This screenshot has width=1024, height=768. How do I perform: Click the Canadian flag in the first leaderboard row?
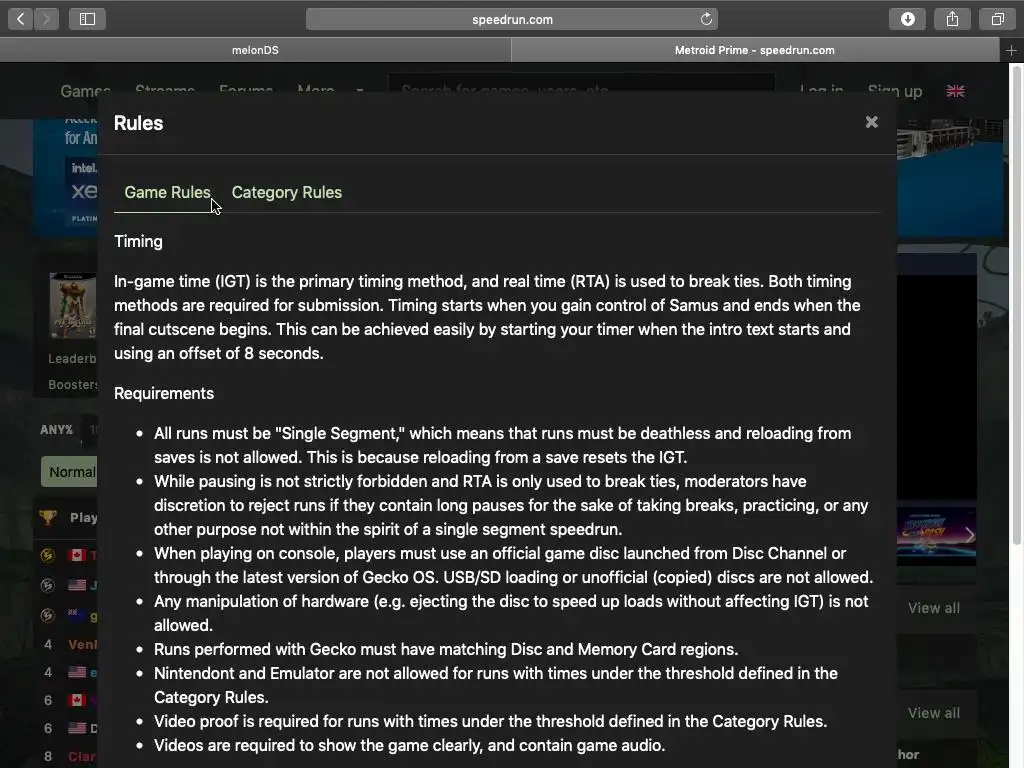[x=77, y=555]
